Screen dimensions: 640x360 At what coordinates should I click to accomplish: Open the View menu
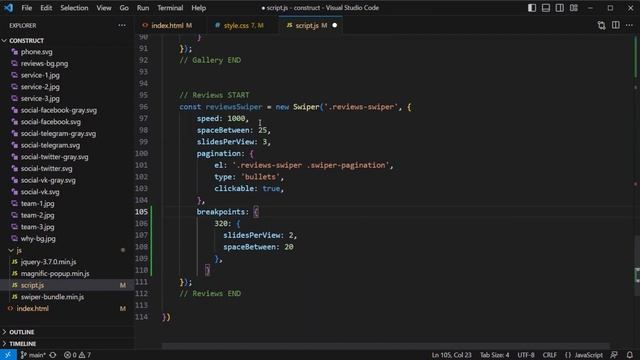[x=104, y=8]
